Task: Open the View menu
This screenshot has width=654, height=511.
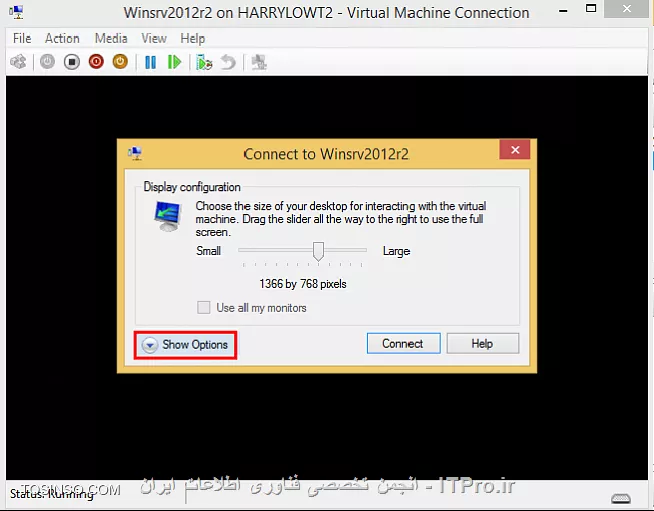Action: (154, 38)
